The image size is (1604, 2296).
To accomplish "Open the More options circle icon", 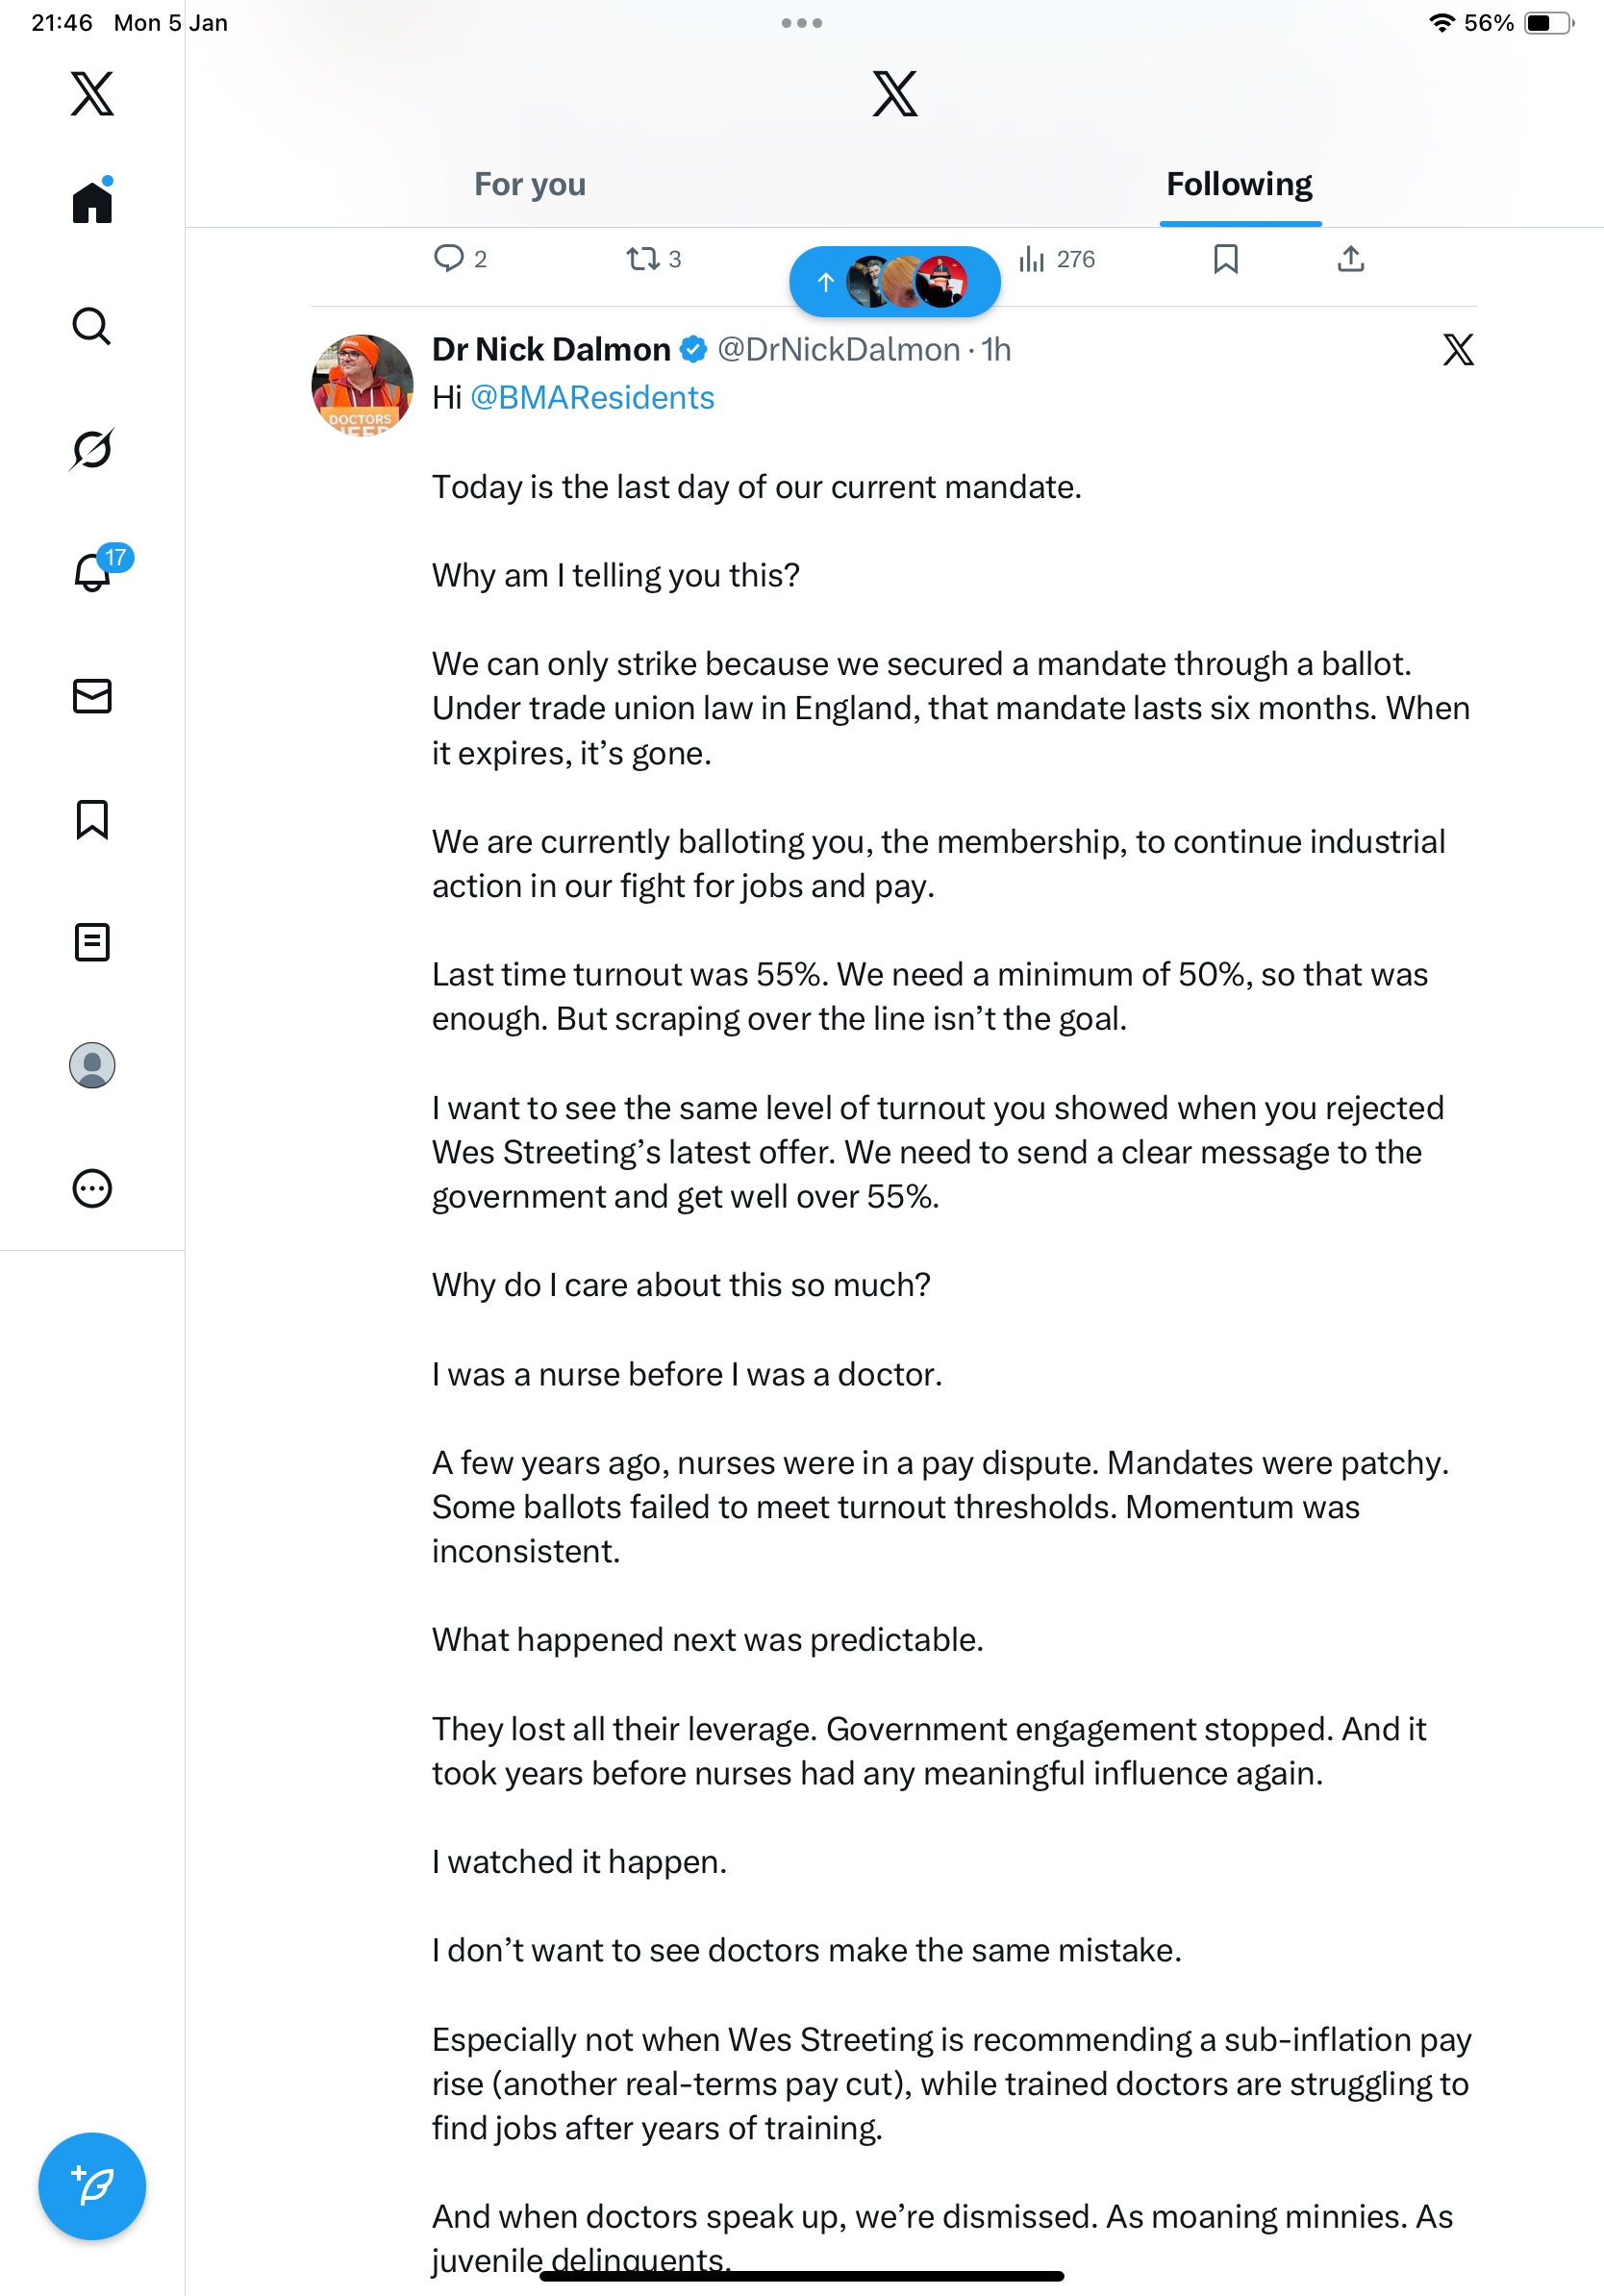I will point(92,1188).
